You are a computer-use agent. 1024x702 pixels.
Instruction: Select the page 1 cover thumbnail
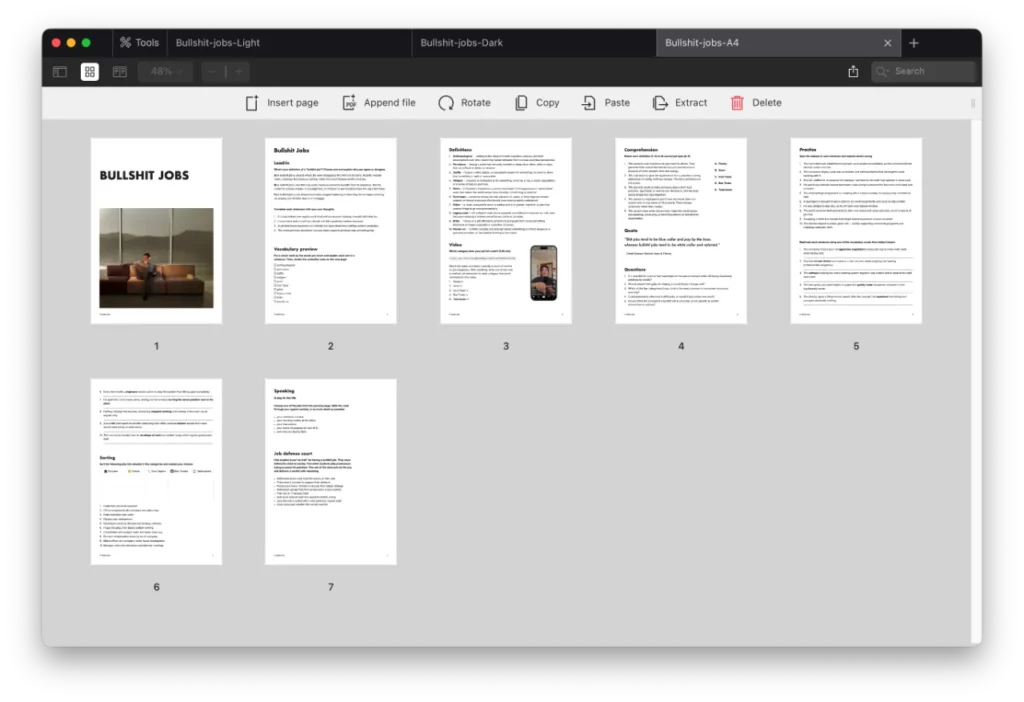(156, 231)
